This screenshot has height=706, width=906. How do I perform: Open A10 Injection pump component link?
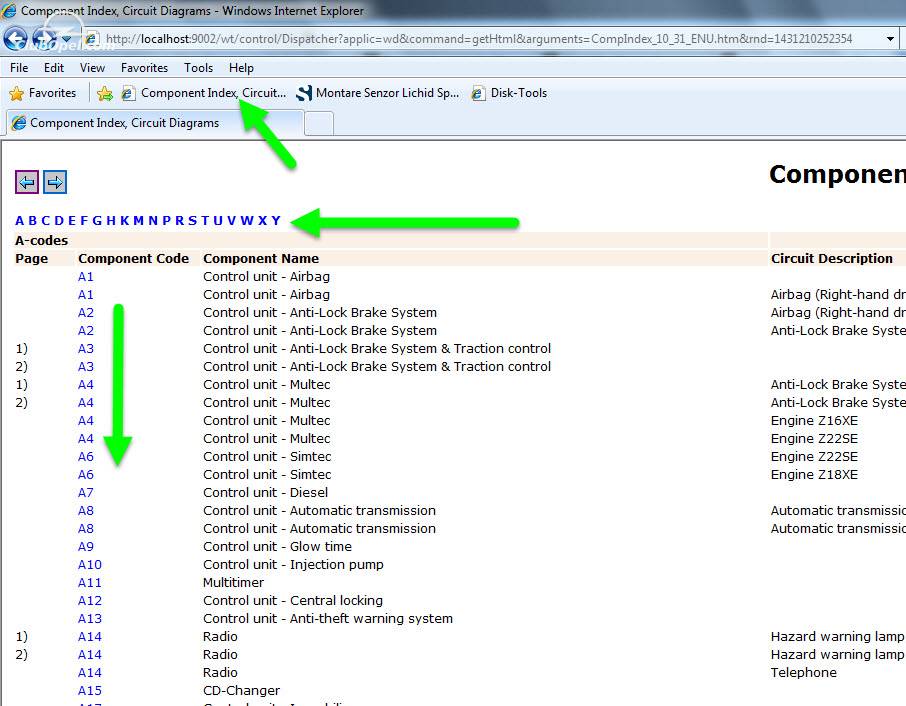click(x=90, y=564)
